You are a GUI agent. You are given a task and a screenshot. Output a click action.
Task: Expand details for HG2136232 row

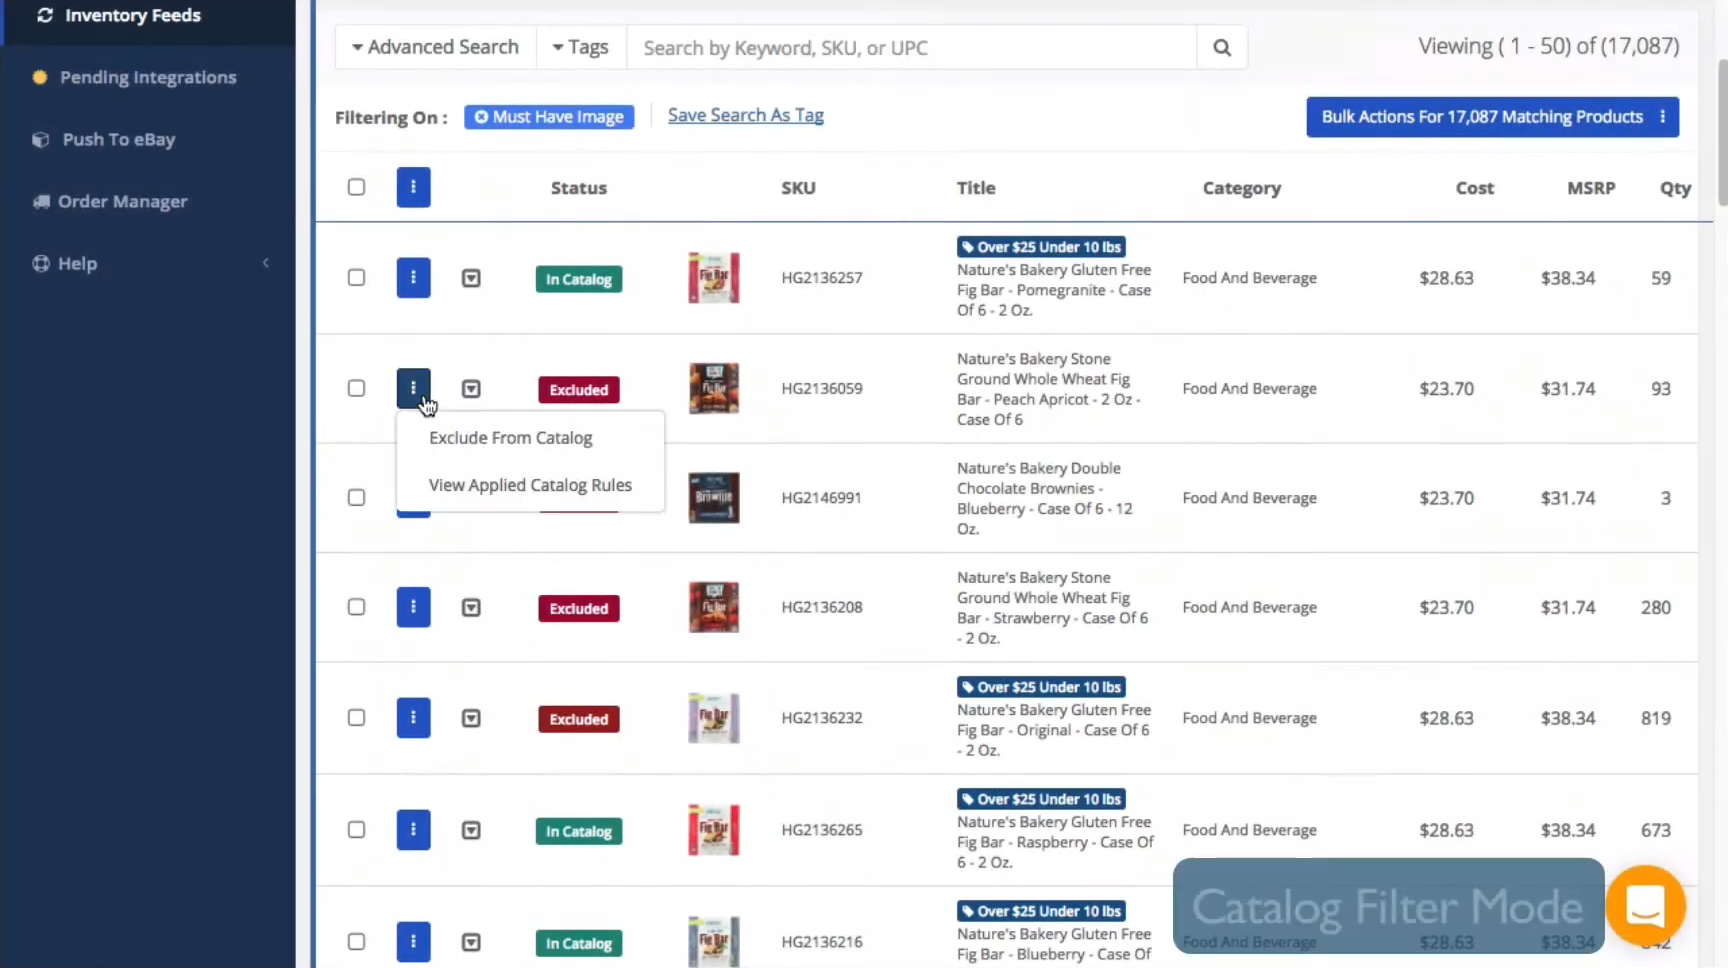(471, 718)
